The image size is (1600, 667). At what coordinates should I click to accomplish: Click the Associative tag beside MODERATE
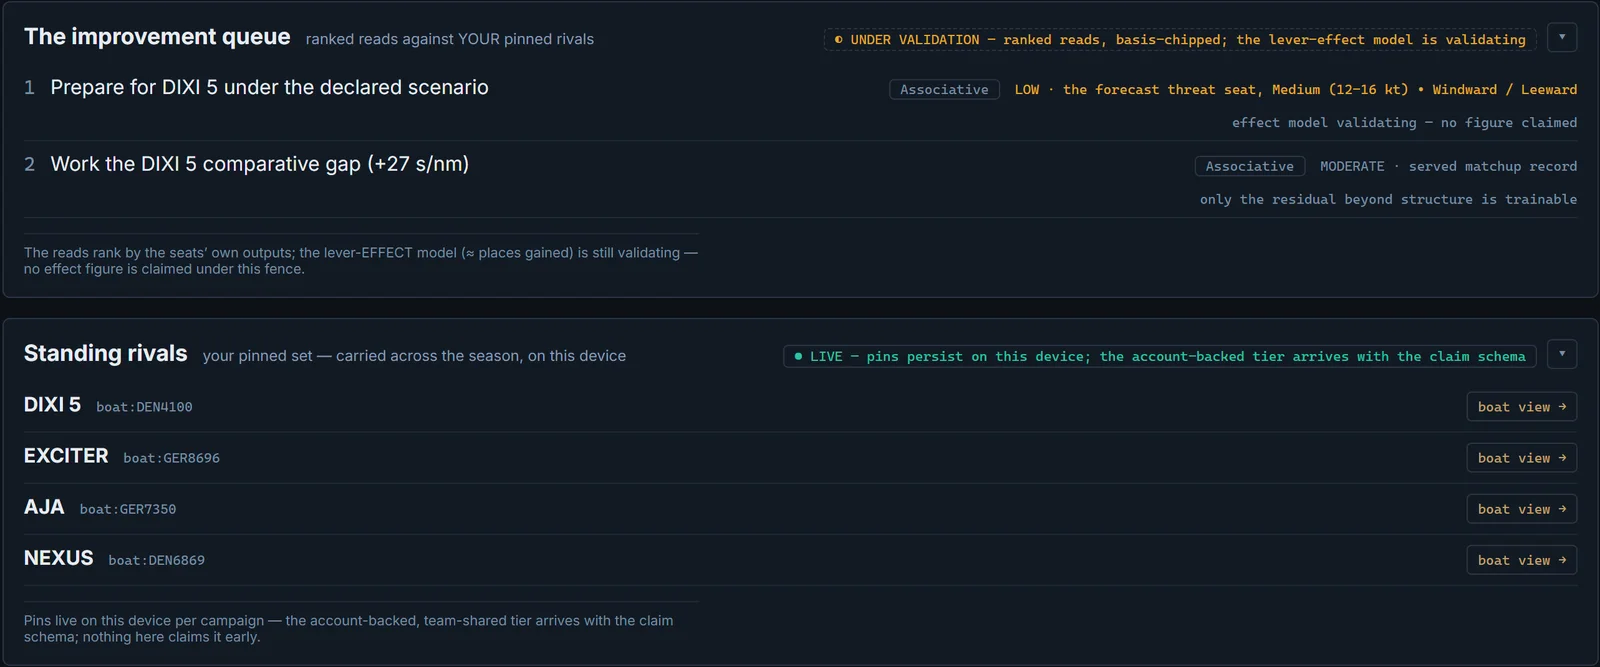pyautogui.click(x=1249, y=166)
